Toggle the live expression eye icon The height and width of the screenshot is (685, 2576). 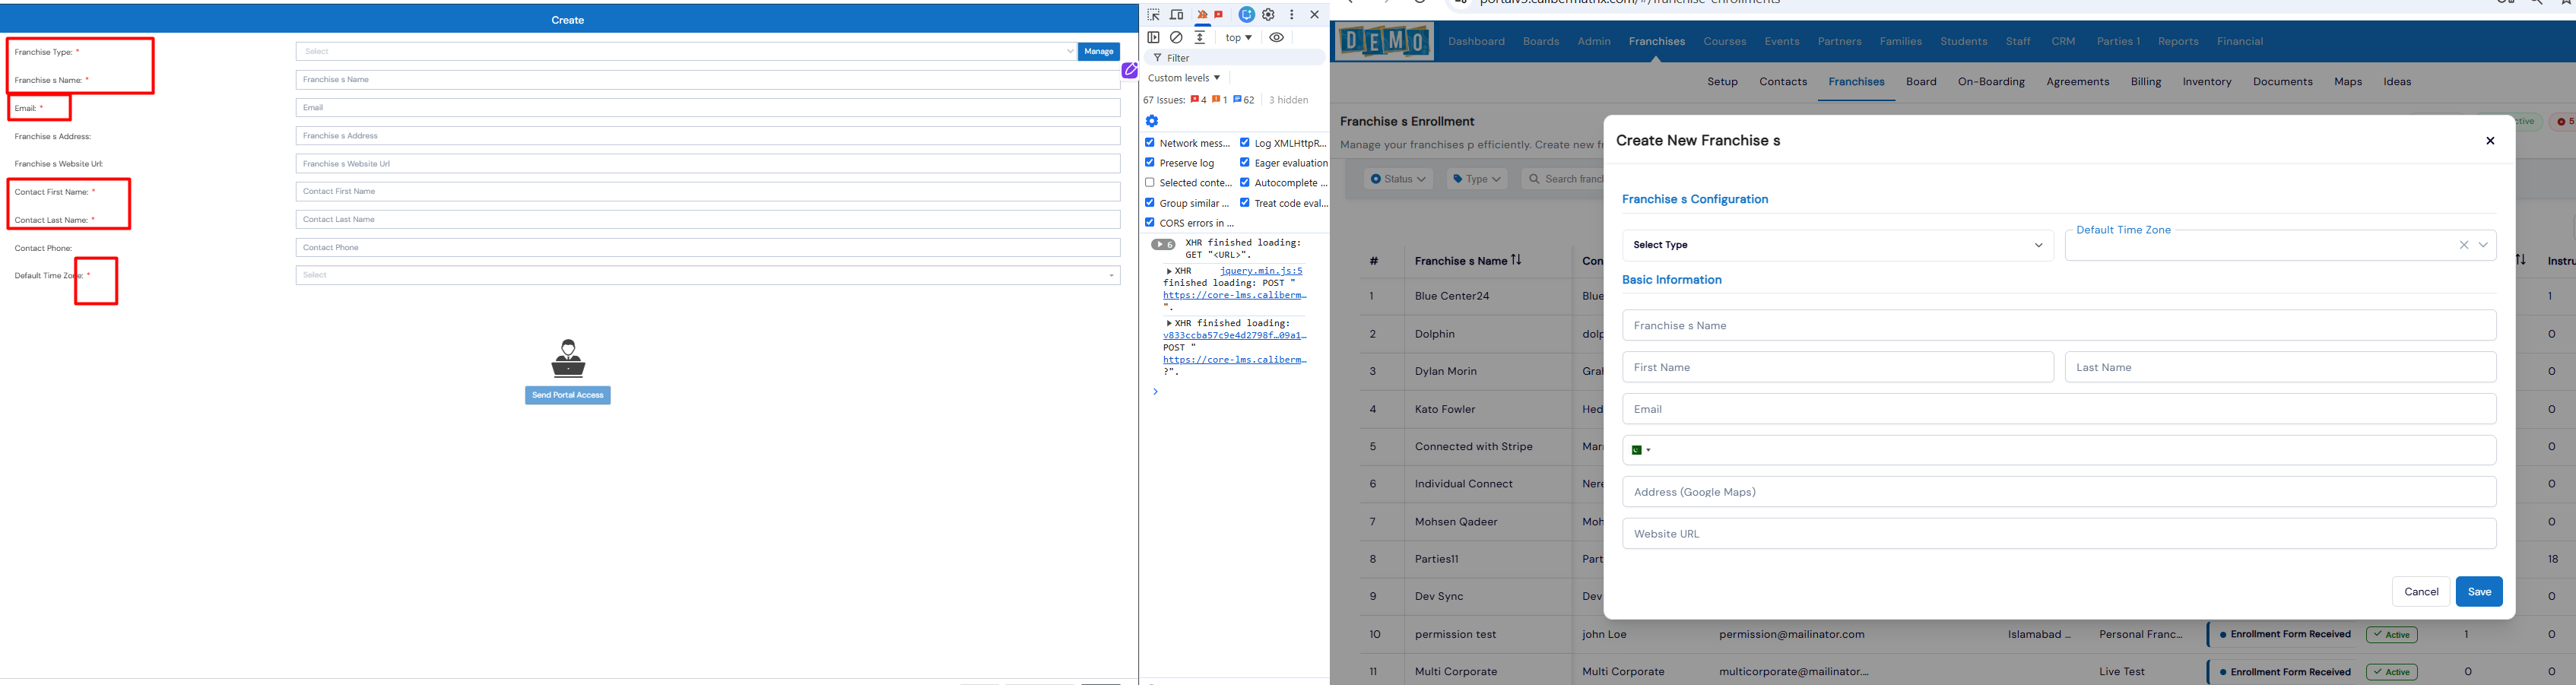(1277, 37)
